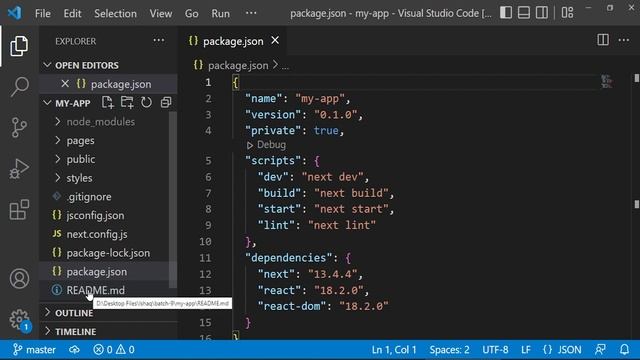Screen dimensions: 640x360
Task: Open the Go menu
Action: [x=191, y=13]
